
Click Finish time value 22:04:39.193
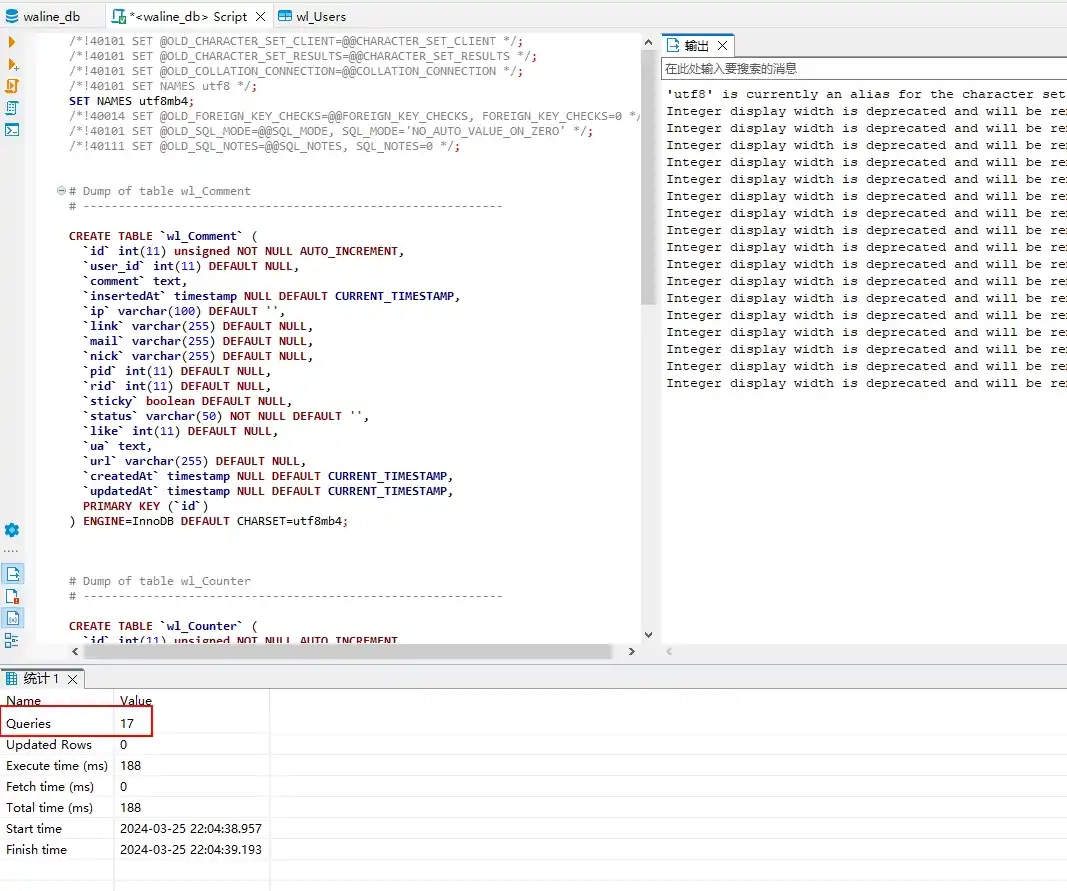point(191,849)
